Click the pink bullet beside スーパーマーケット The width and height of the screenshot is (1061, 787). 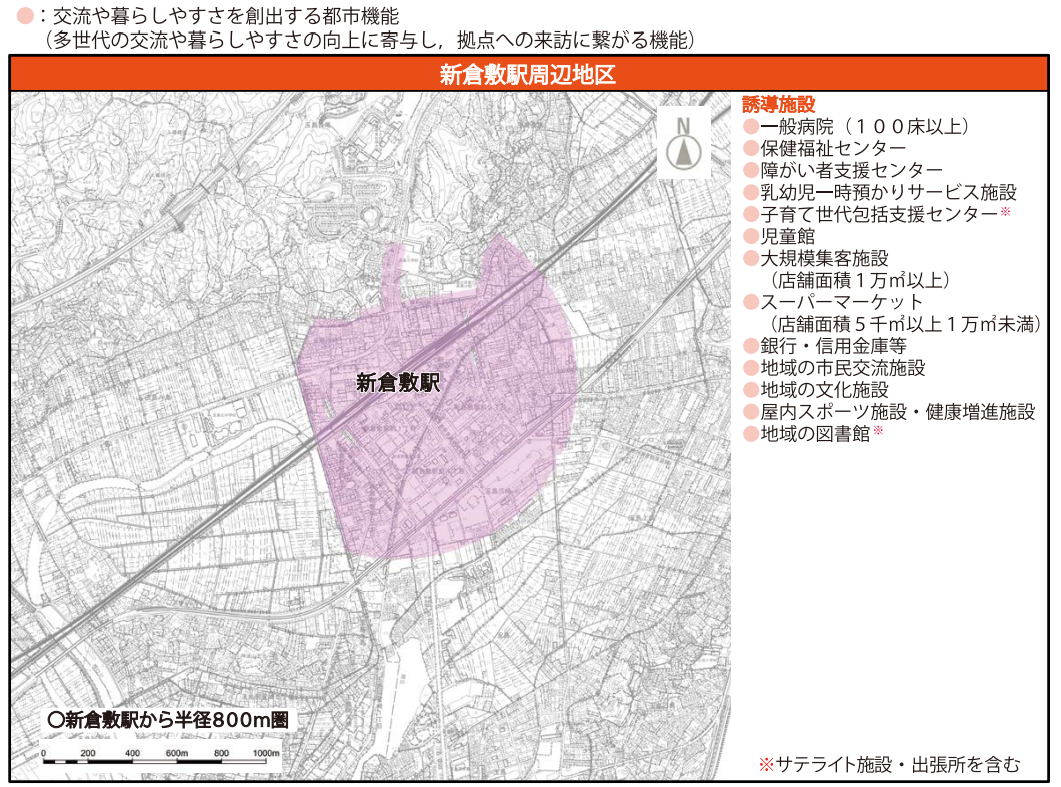750,302
